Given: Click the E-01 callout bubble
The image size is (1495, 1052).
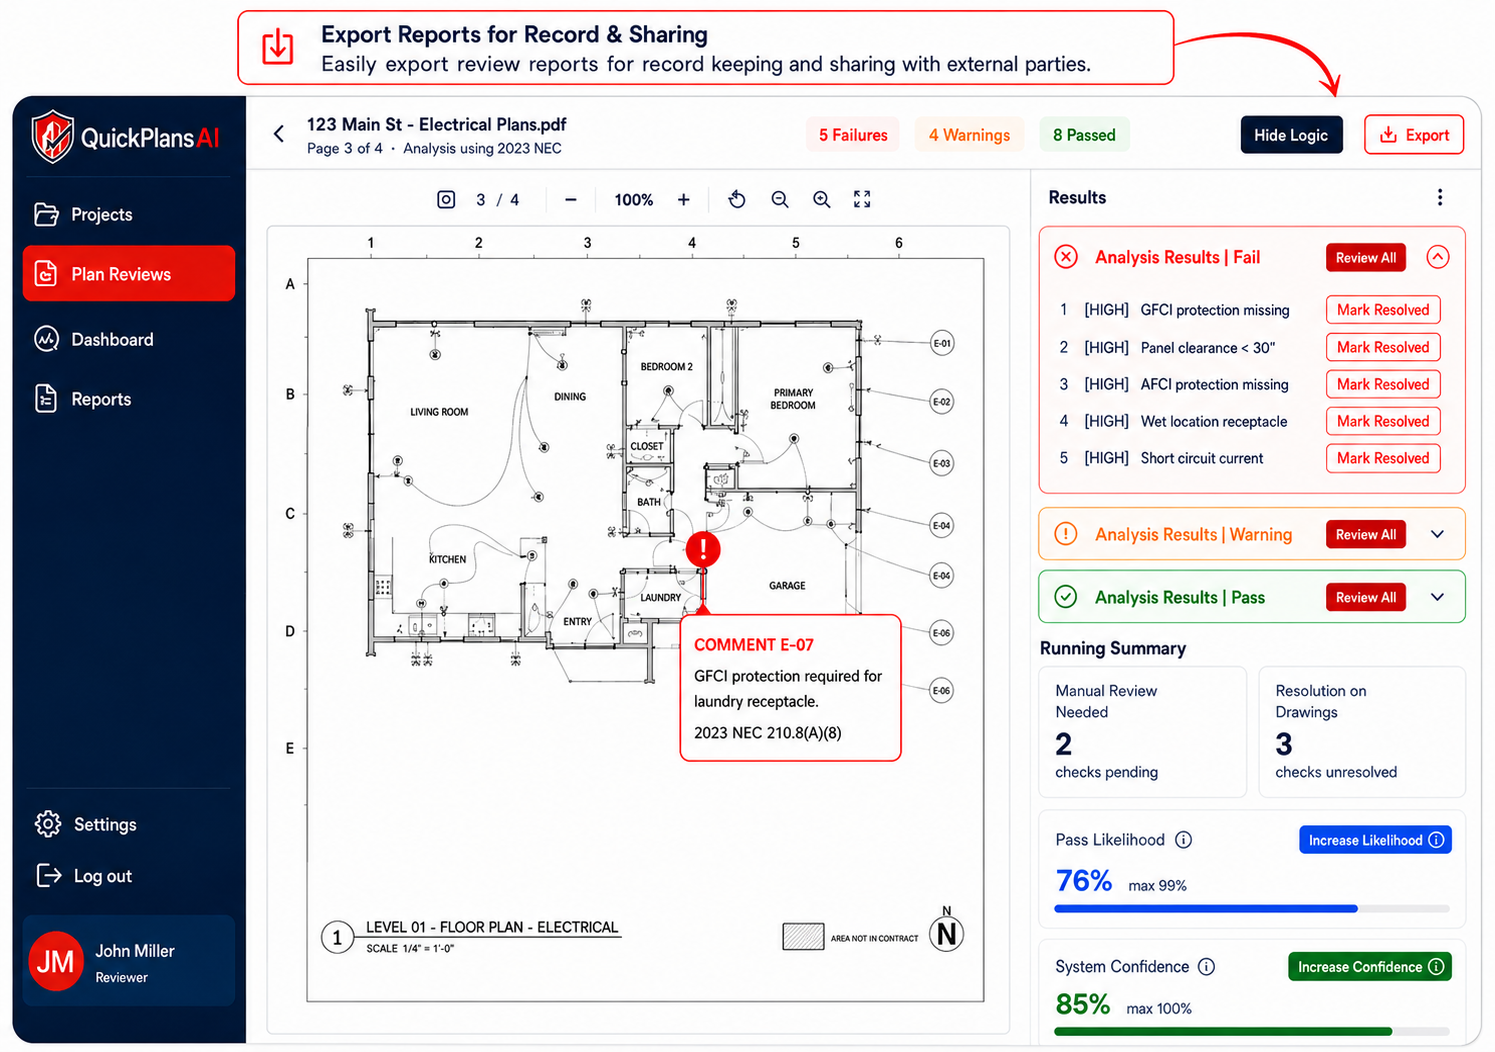Looking at the screenshot, I should pyautogui.click(x=942, y=343).
